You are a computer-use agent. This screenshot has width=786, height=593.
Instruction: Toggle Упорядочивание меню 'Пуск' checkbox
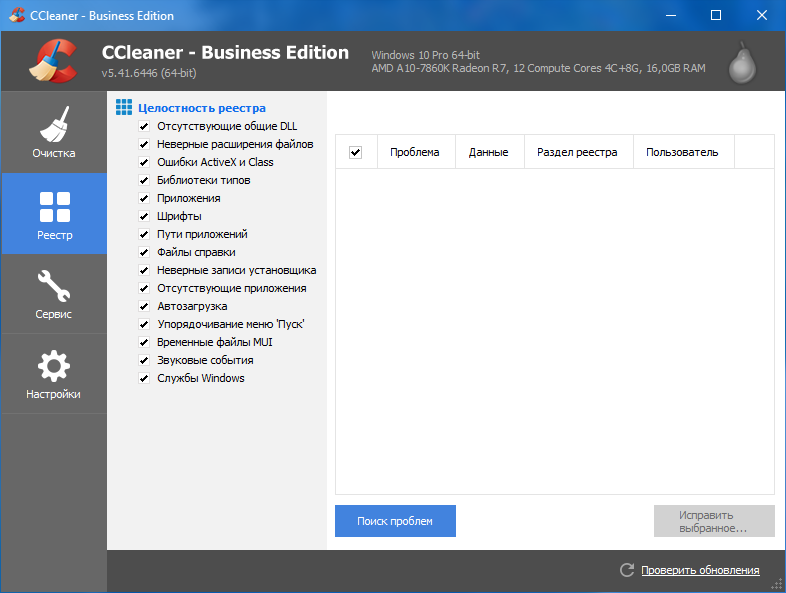pyautogui.click(x=144, y=324)
